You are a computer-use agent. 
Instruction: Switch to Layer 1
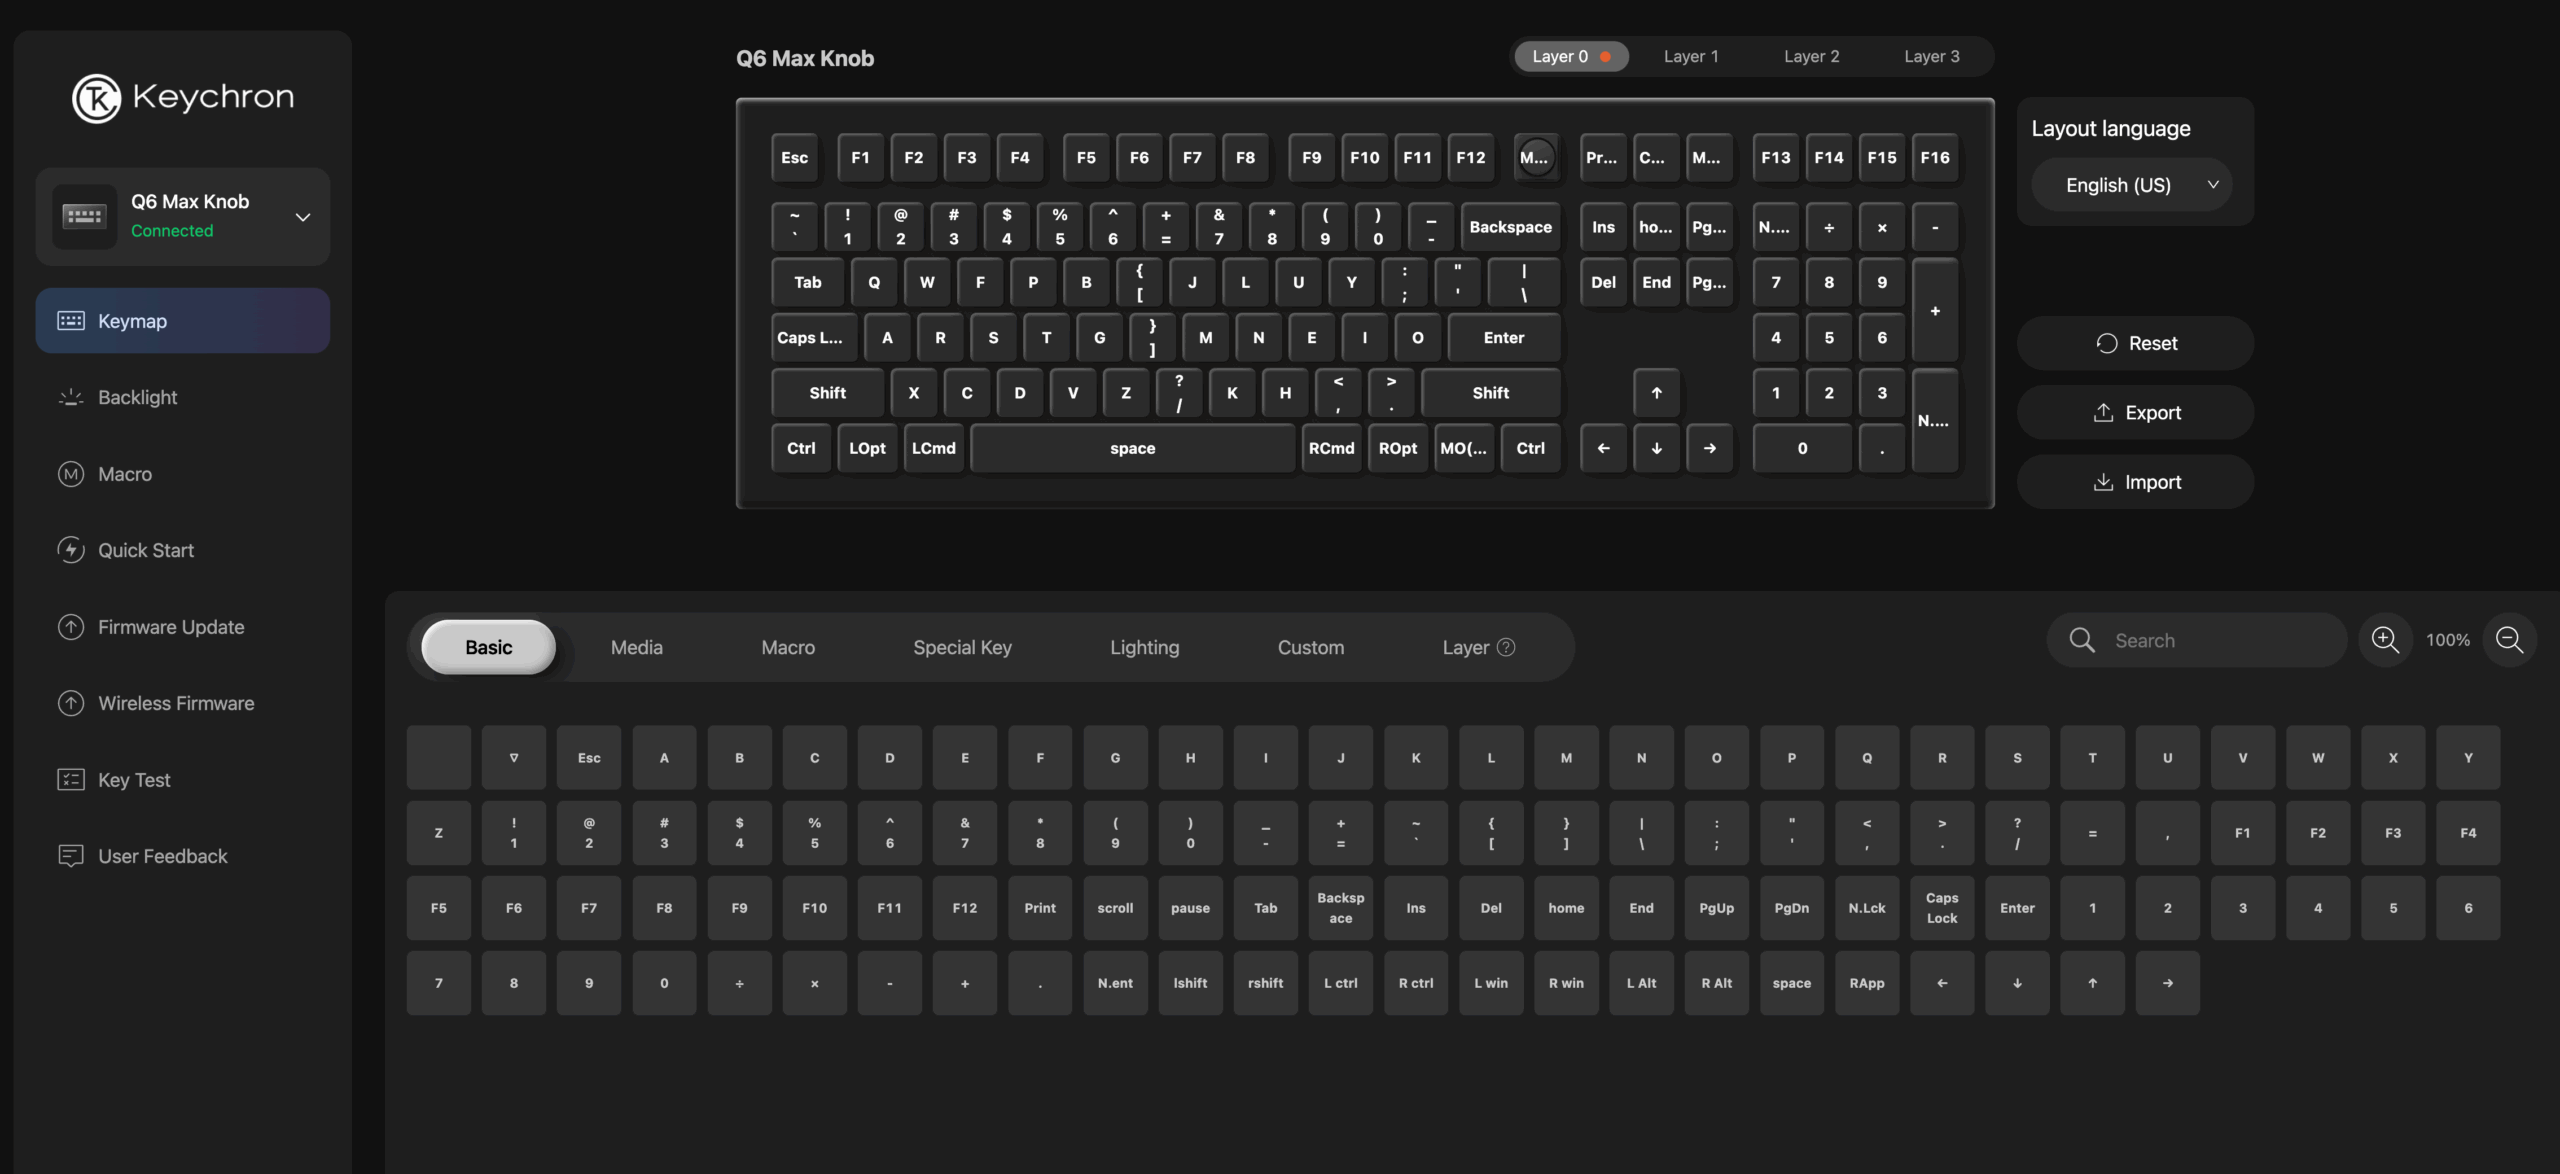click(x=1690, y=57)
